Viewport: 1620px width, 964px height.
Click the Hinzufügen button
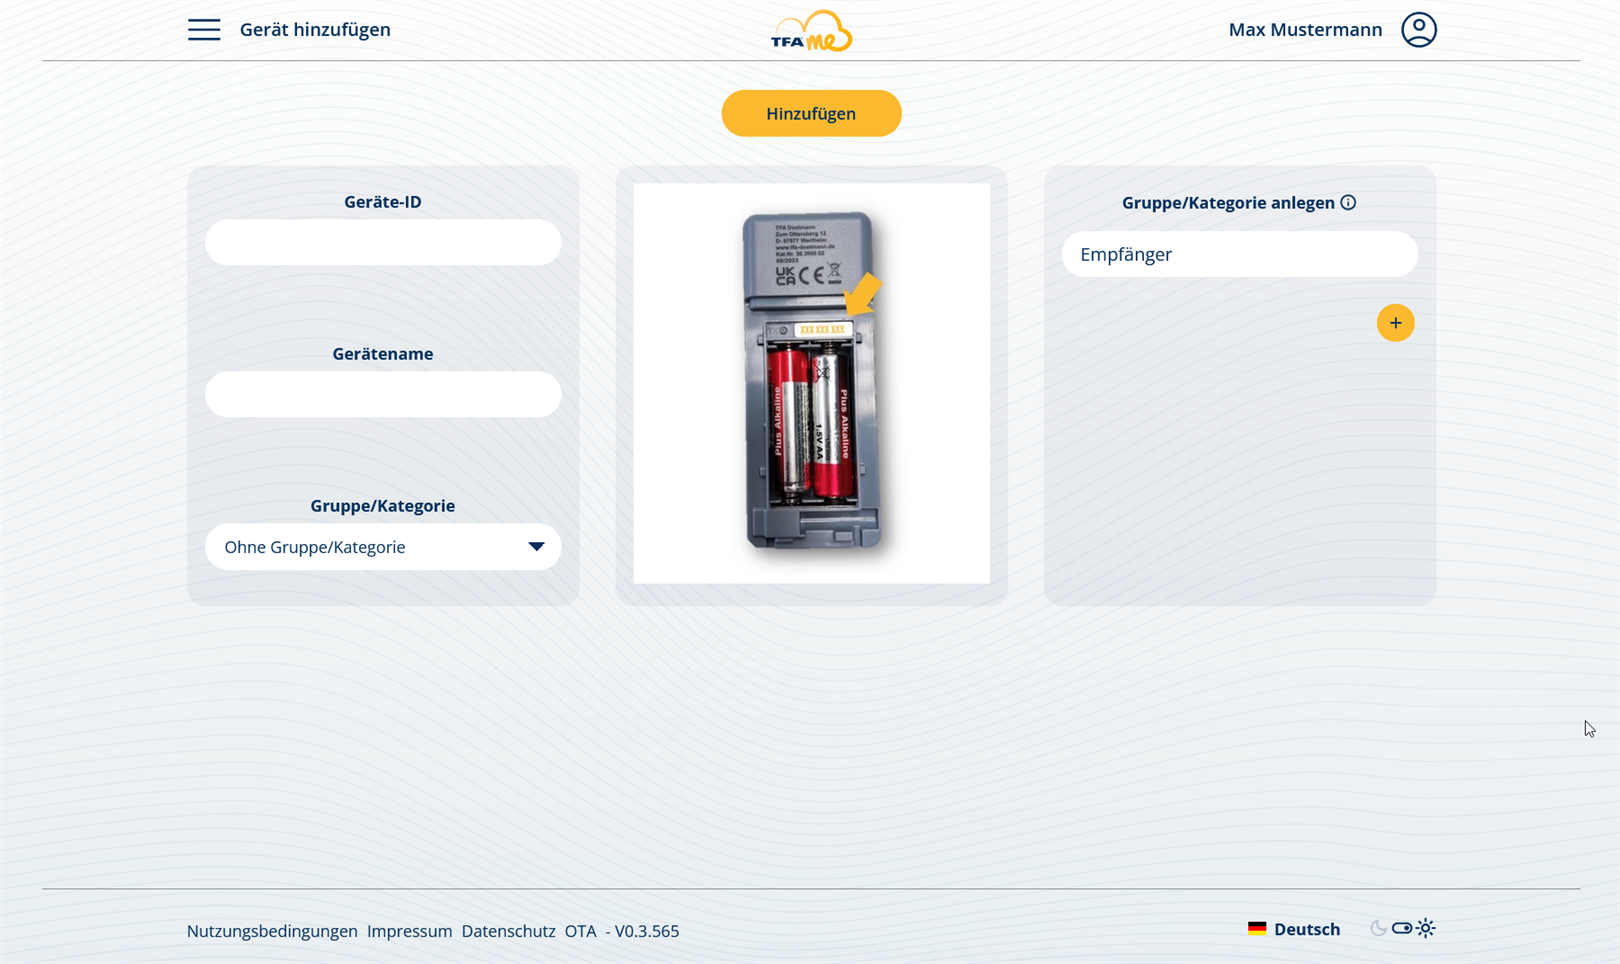[x=811, y=114]
